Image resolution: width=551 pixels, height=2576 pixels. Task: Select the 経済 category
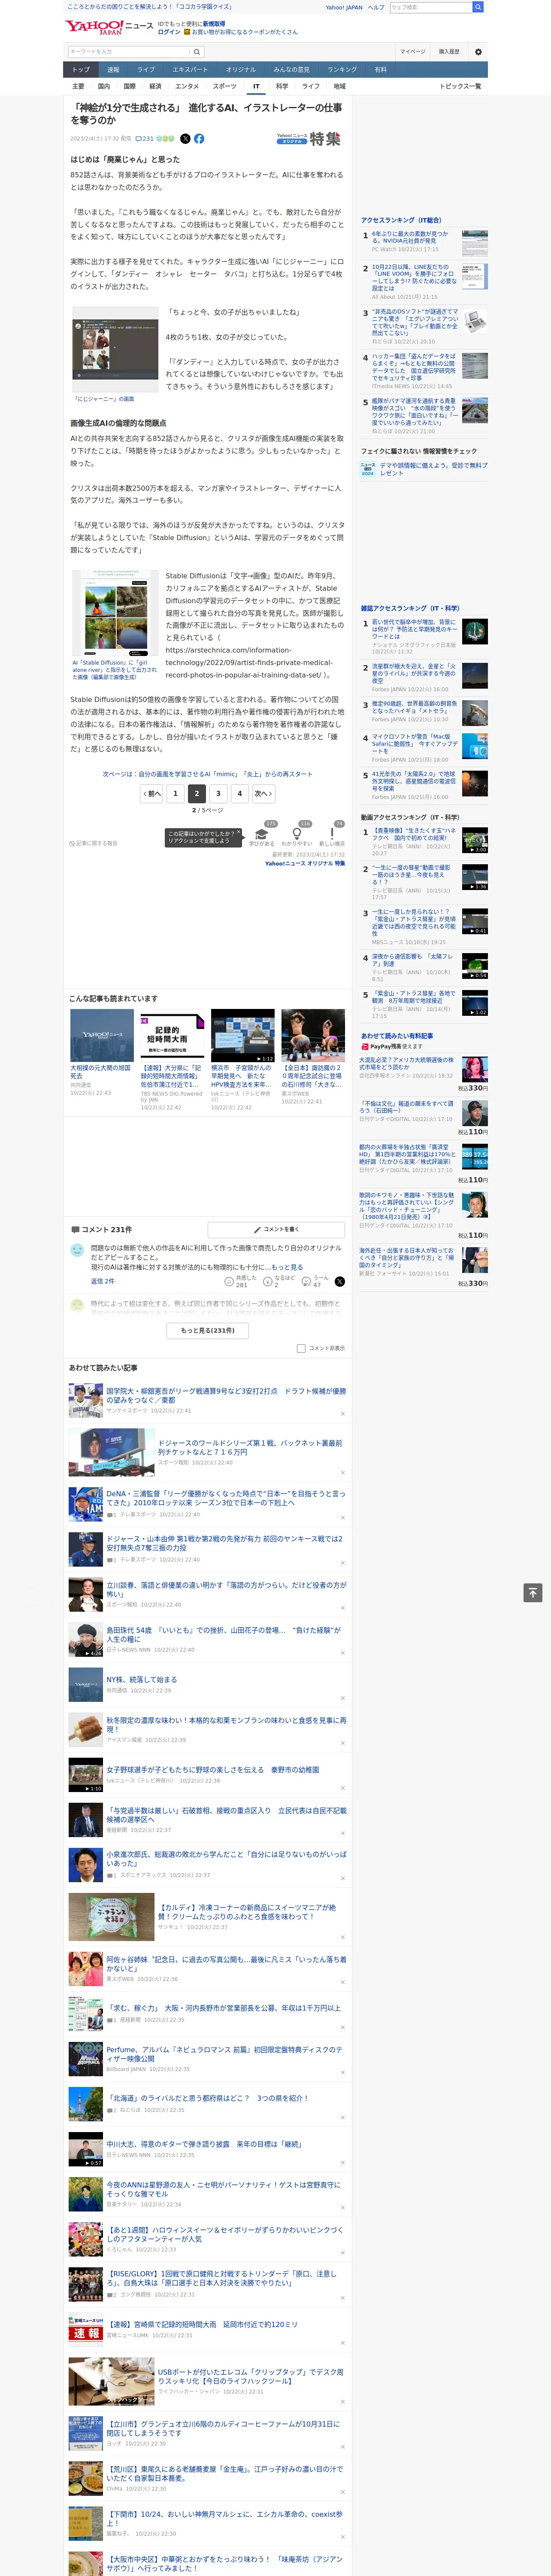pos(155,86)
